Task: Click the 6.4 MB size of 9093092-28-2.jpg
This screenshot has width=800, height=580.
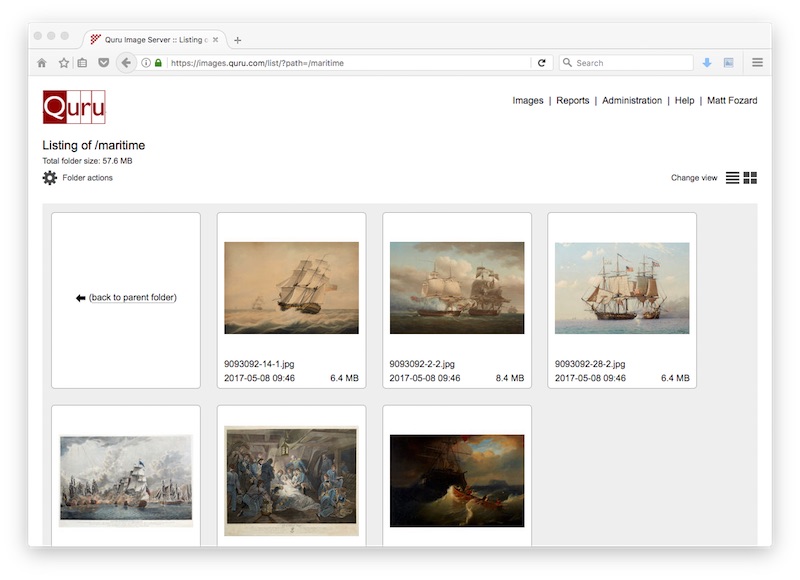Action: pos(675,378)
